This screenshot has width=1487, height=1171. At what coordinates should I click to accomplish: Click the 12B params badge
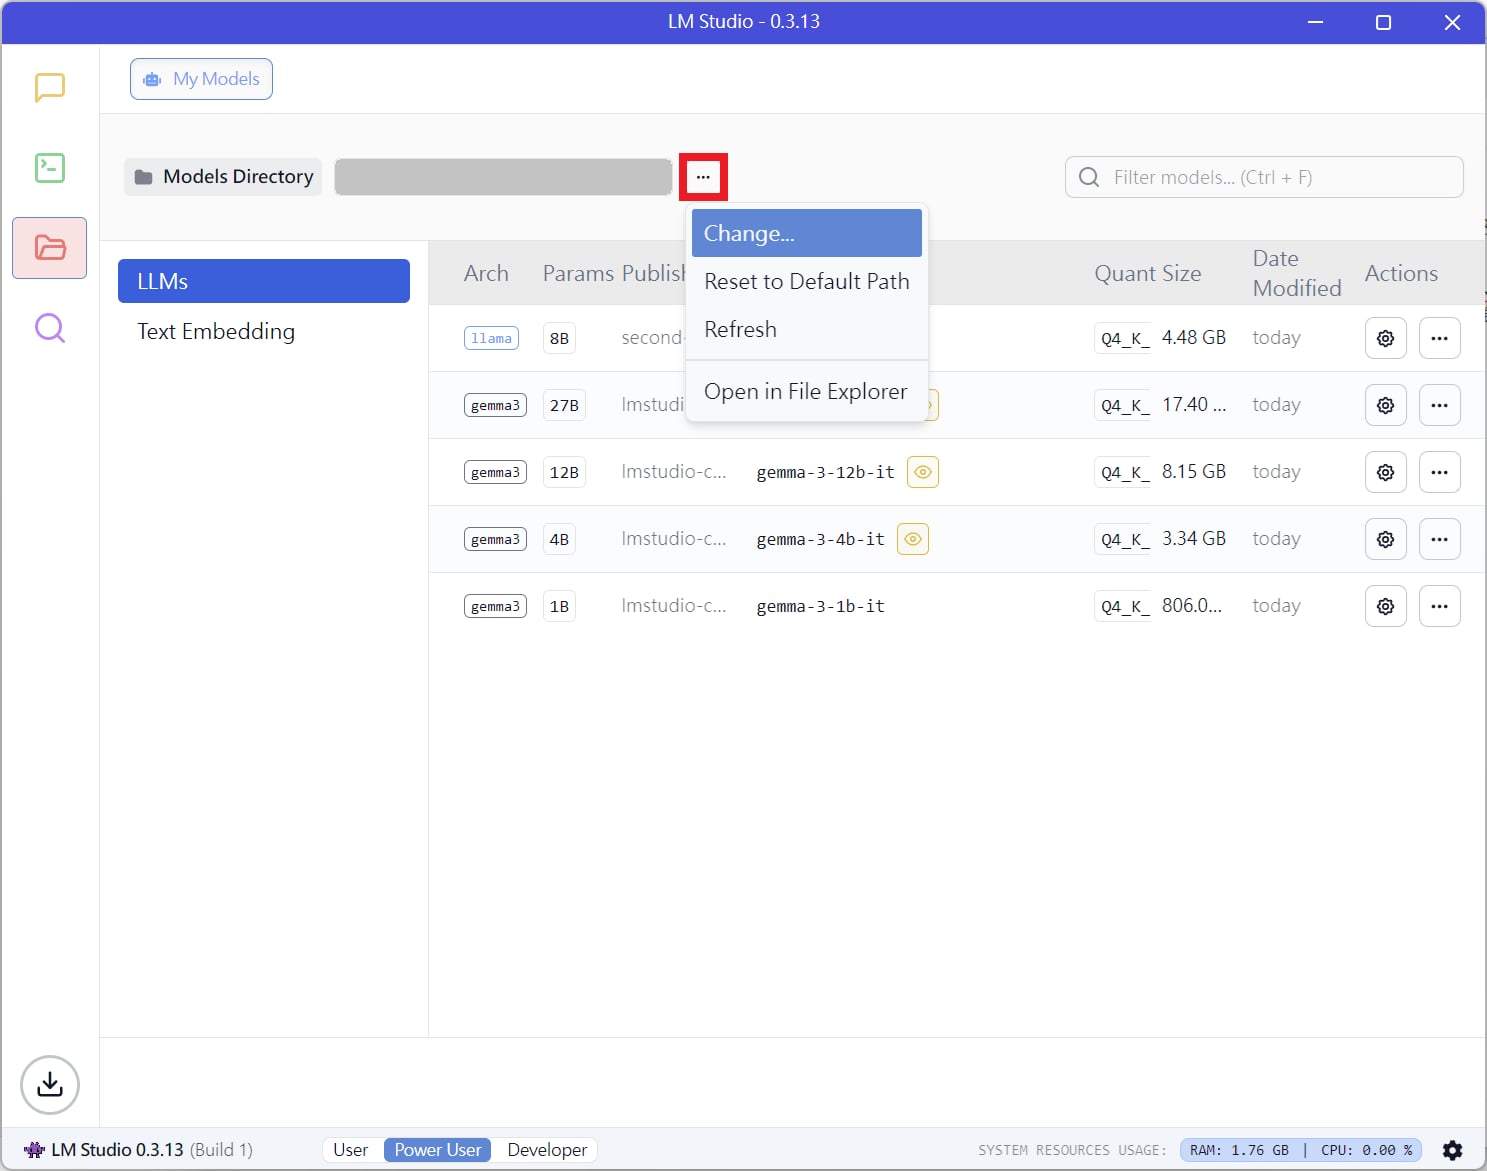pos(564,472)
